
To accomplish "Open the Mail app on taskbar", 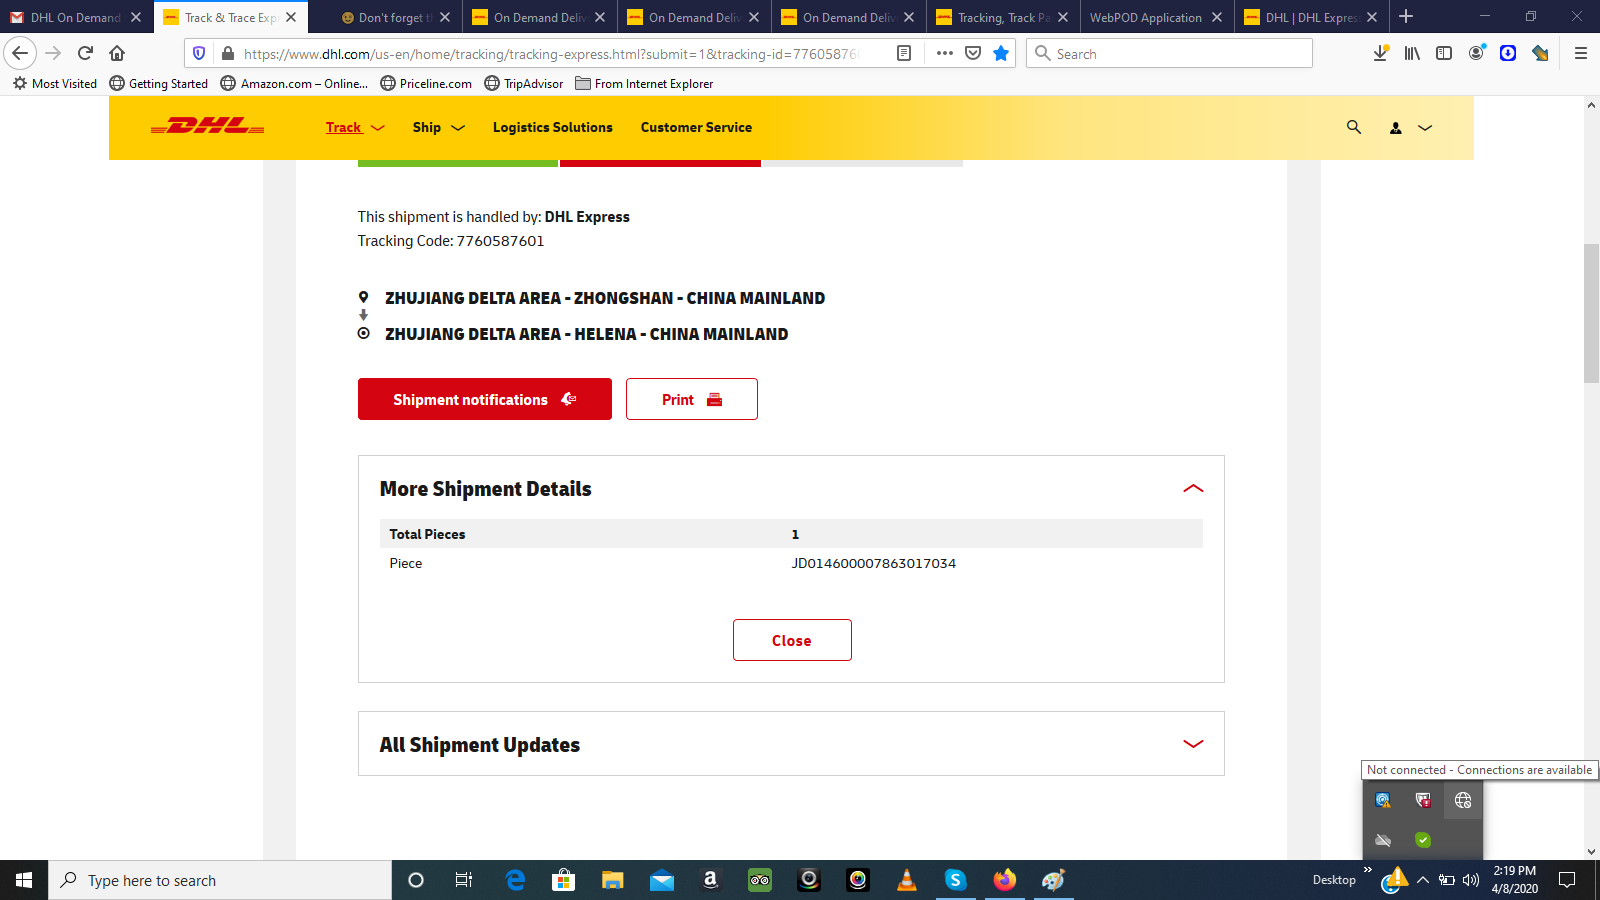I will pyautogui.click(x=662, y=880).
